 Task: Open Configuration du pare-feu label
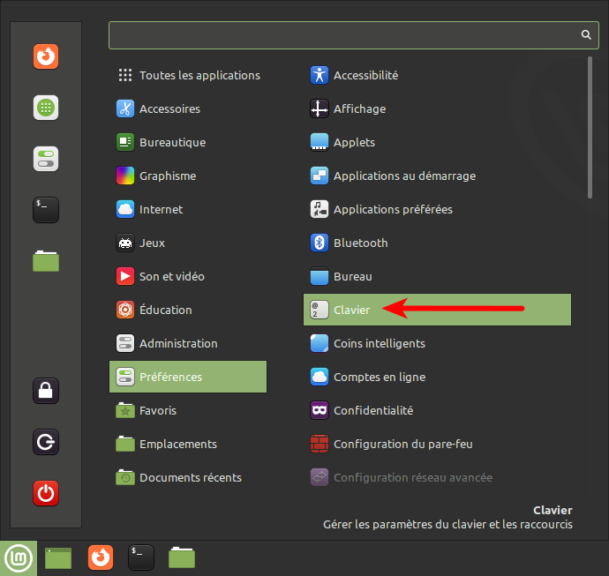403,444
